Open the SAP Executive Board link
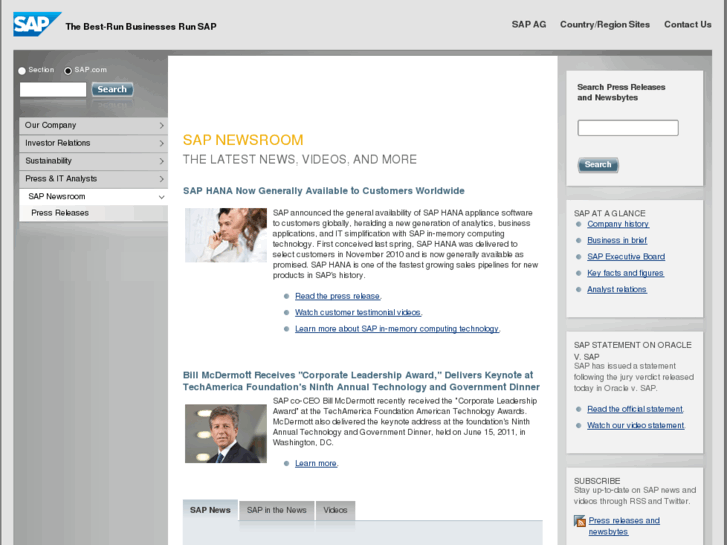This screenshot has width=727, height=545. pyautogui.click(x=626, y=257)
